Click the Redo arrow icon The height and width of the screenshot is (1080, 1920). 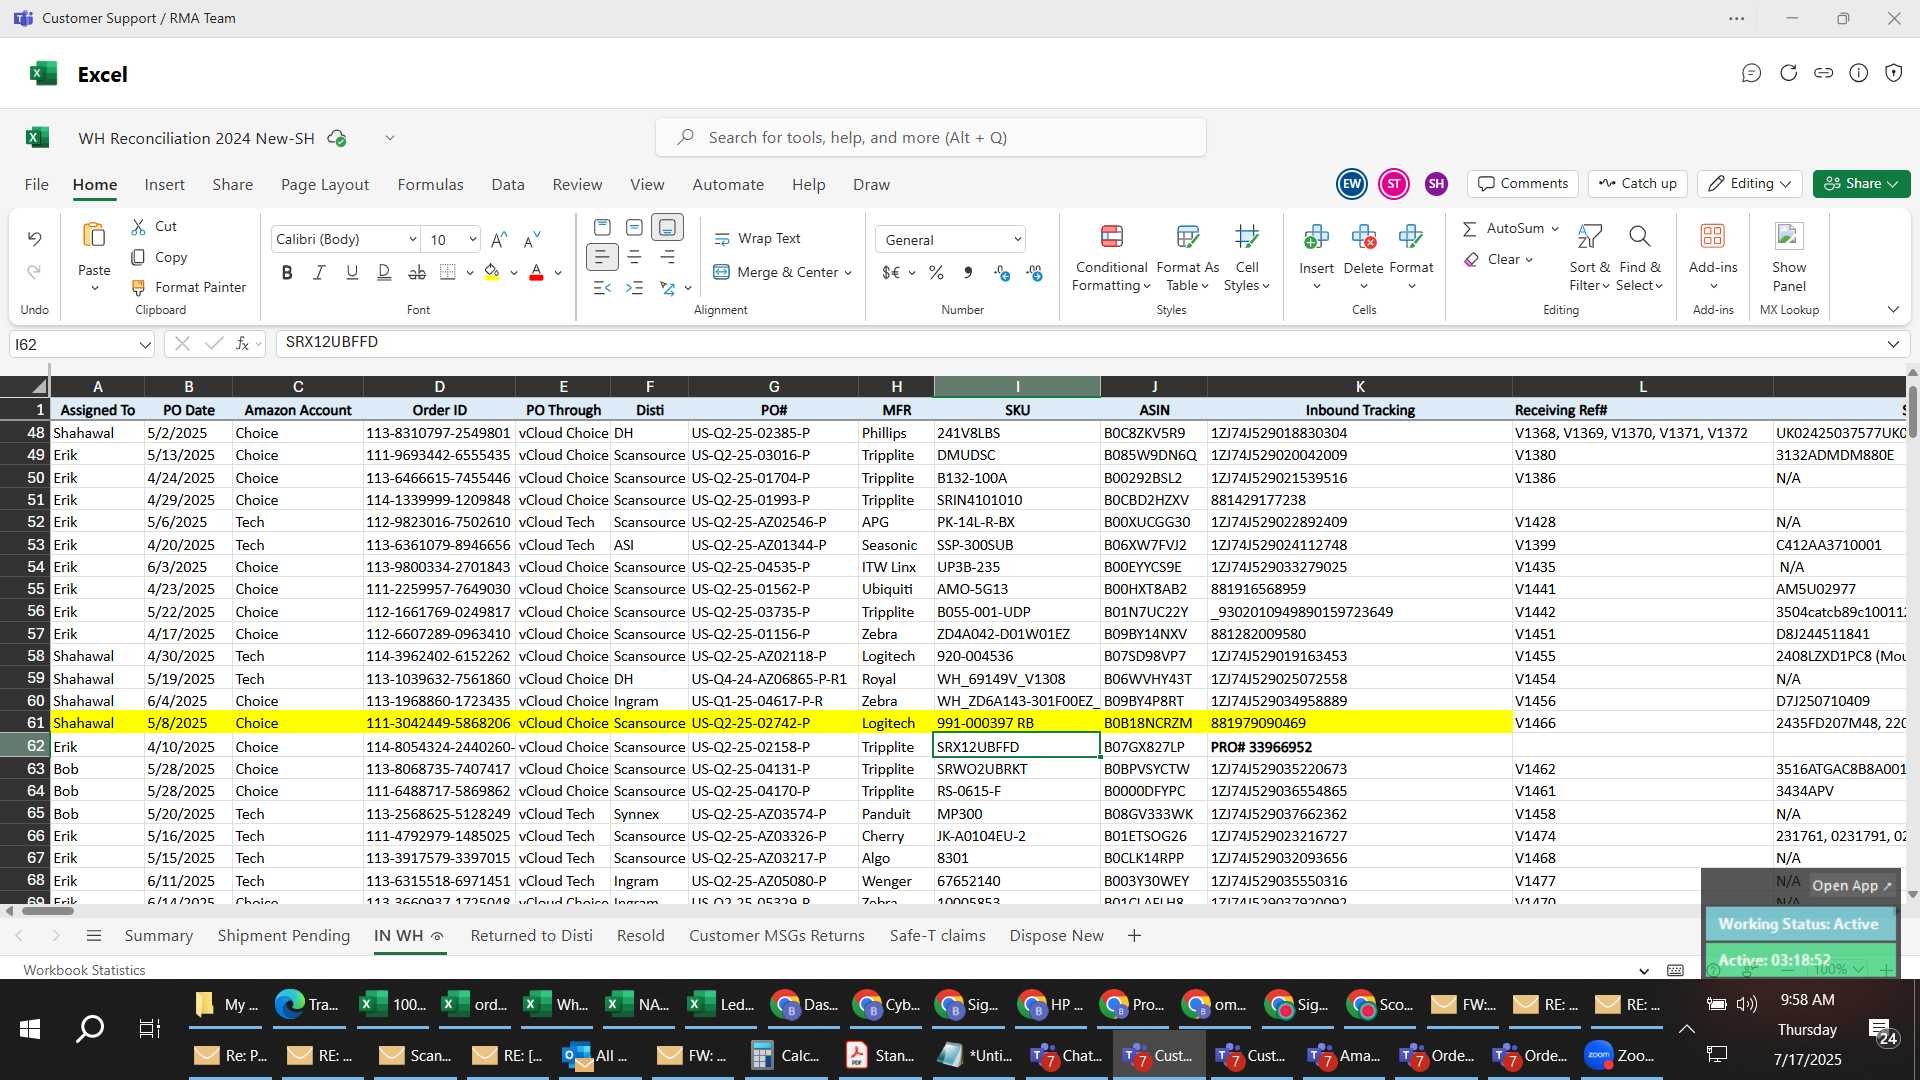(x=34, y=272)
